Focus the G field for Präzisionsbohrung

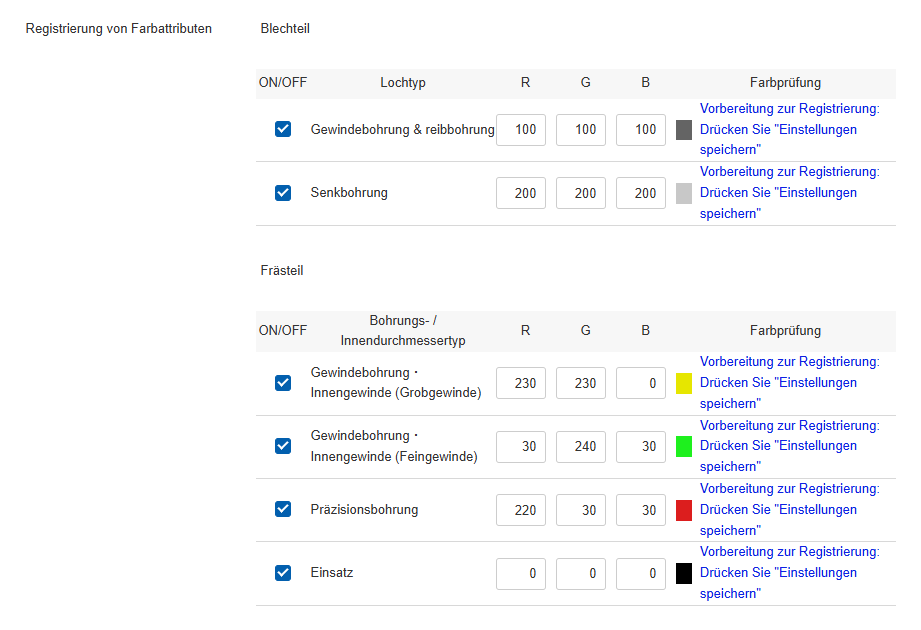pyautogui.click(x=581, y=510)
